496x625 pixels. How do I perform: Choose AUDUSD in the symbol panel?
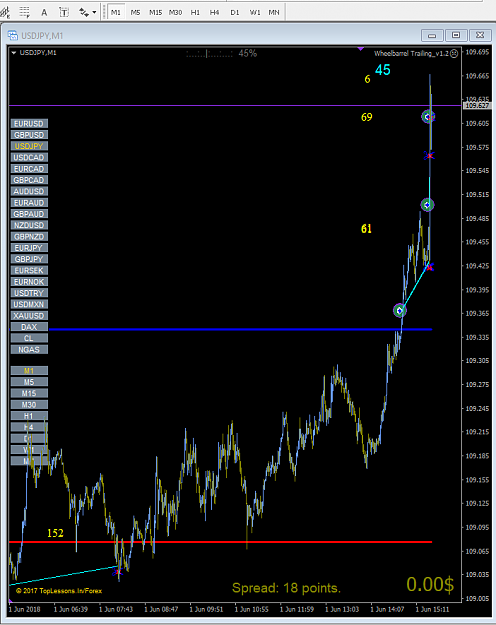[29, 191]
